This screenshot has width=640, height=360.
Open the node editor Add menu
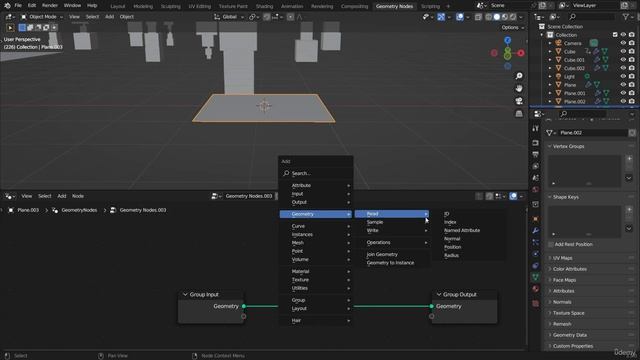click(62, 196)
